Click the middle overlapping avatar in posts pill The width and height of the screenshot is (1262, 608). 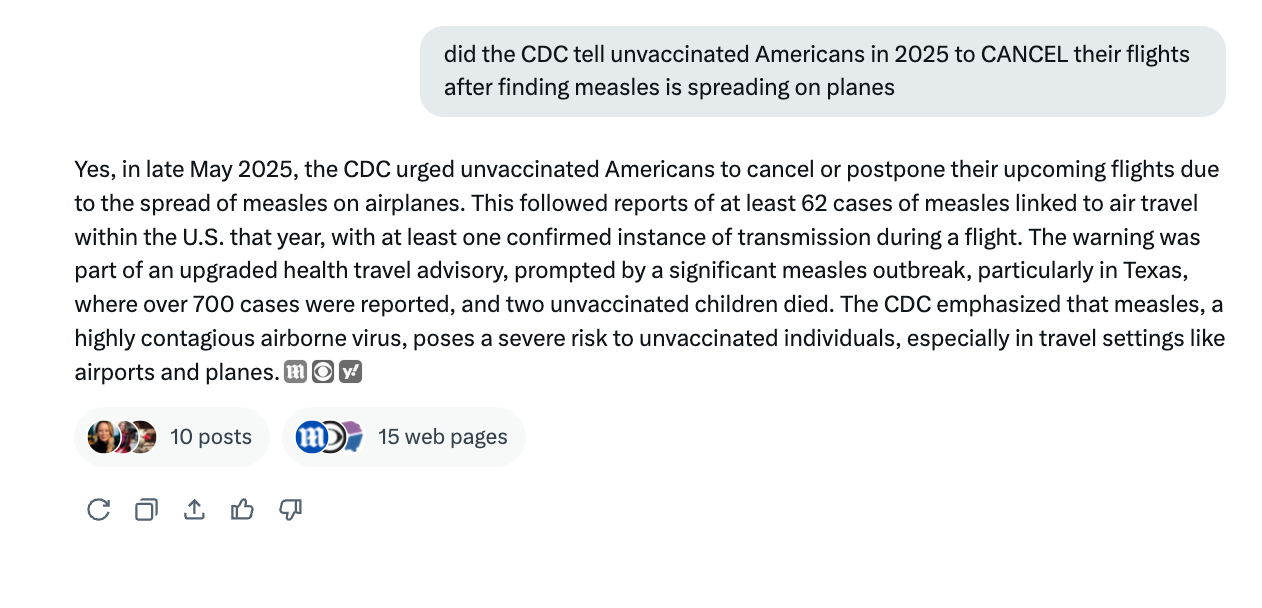pos(126,437)
